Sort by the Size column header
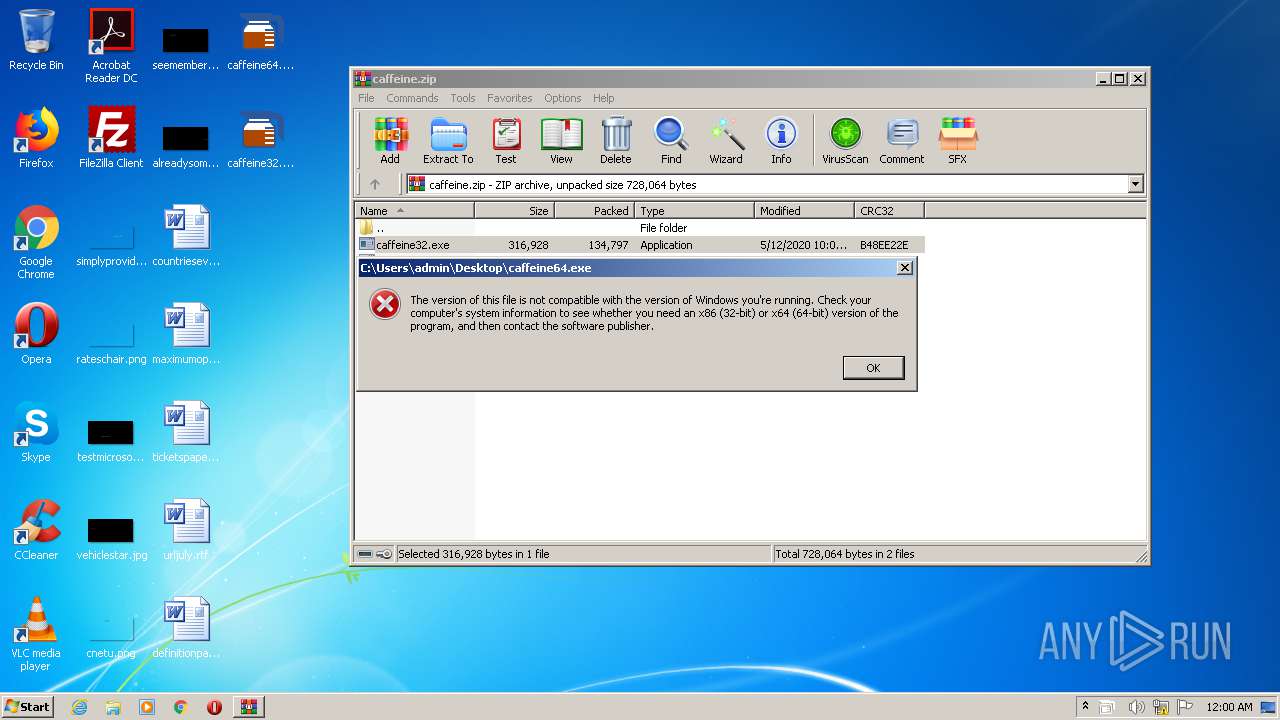1280x720 pixels. (x=514, y=211)
